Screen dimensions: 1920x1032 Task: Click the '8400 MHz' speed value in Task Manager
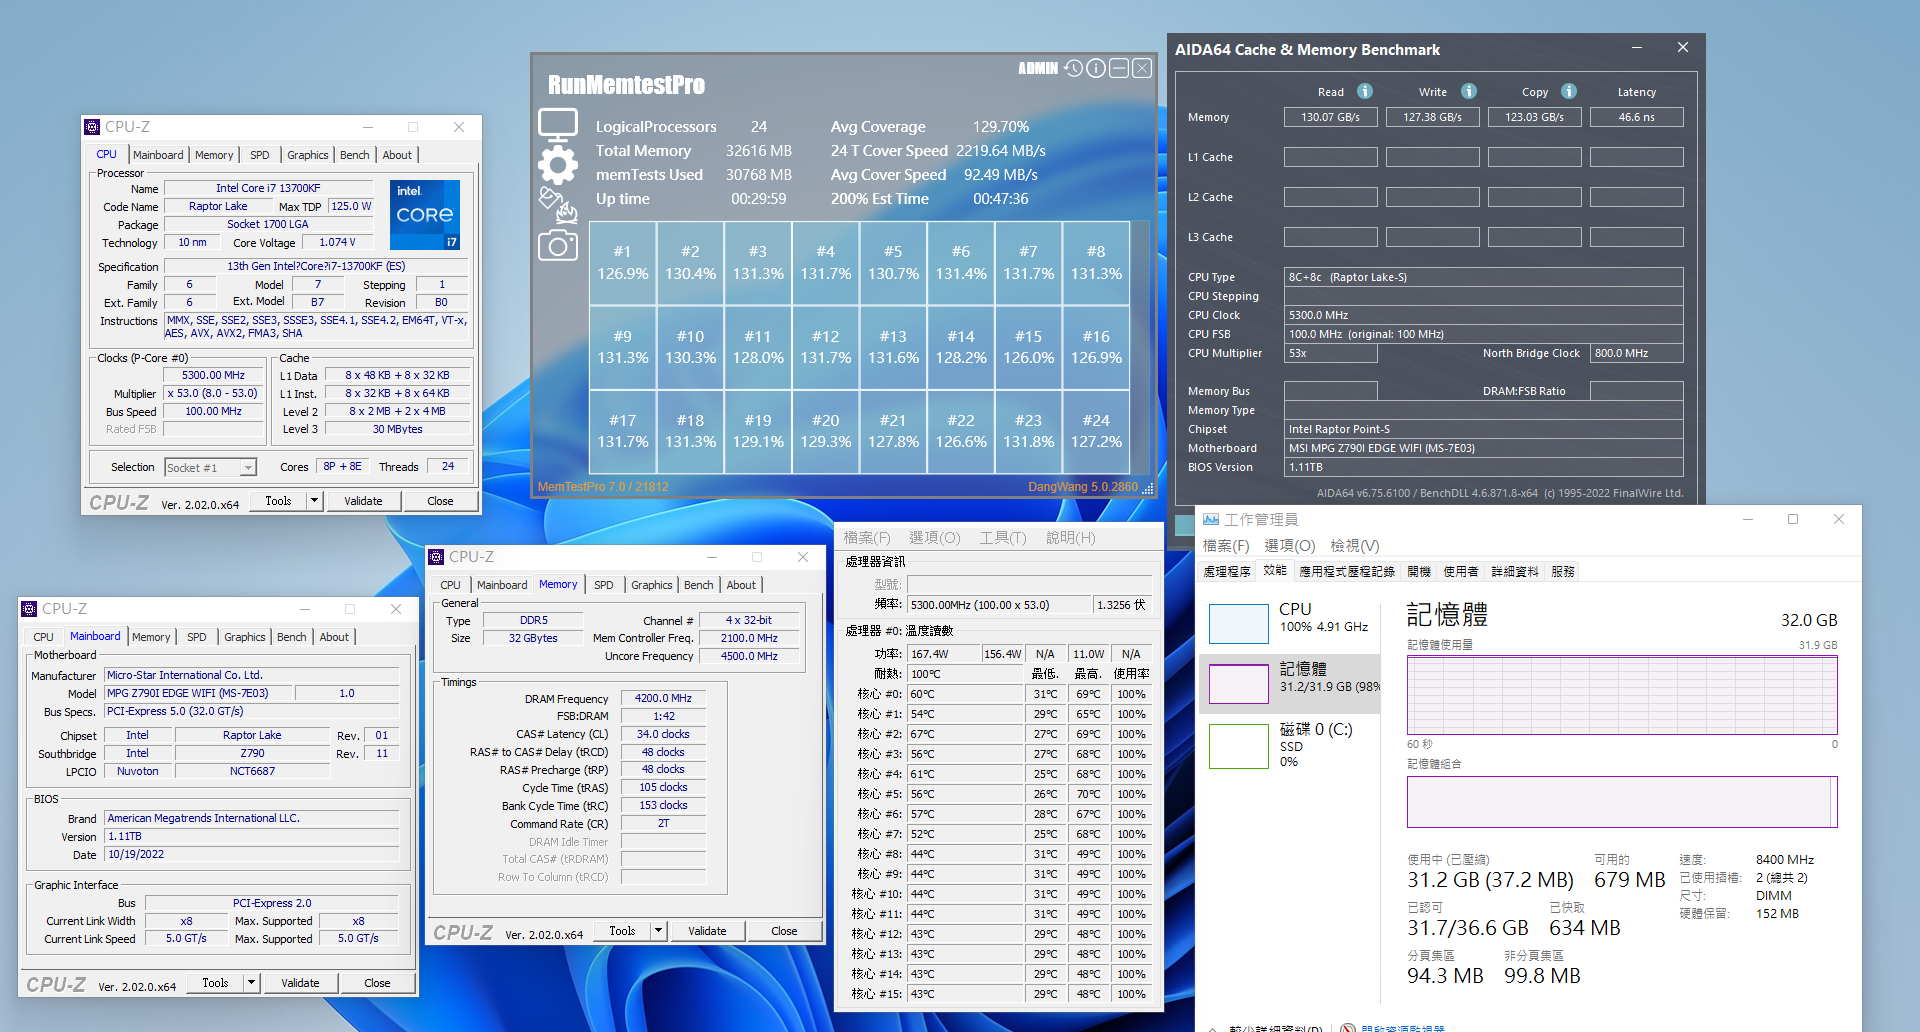1785,860
